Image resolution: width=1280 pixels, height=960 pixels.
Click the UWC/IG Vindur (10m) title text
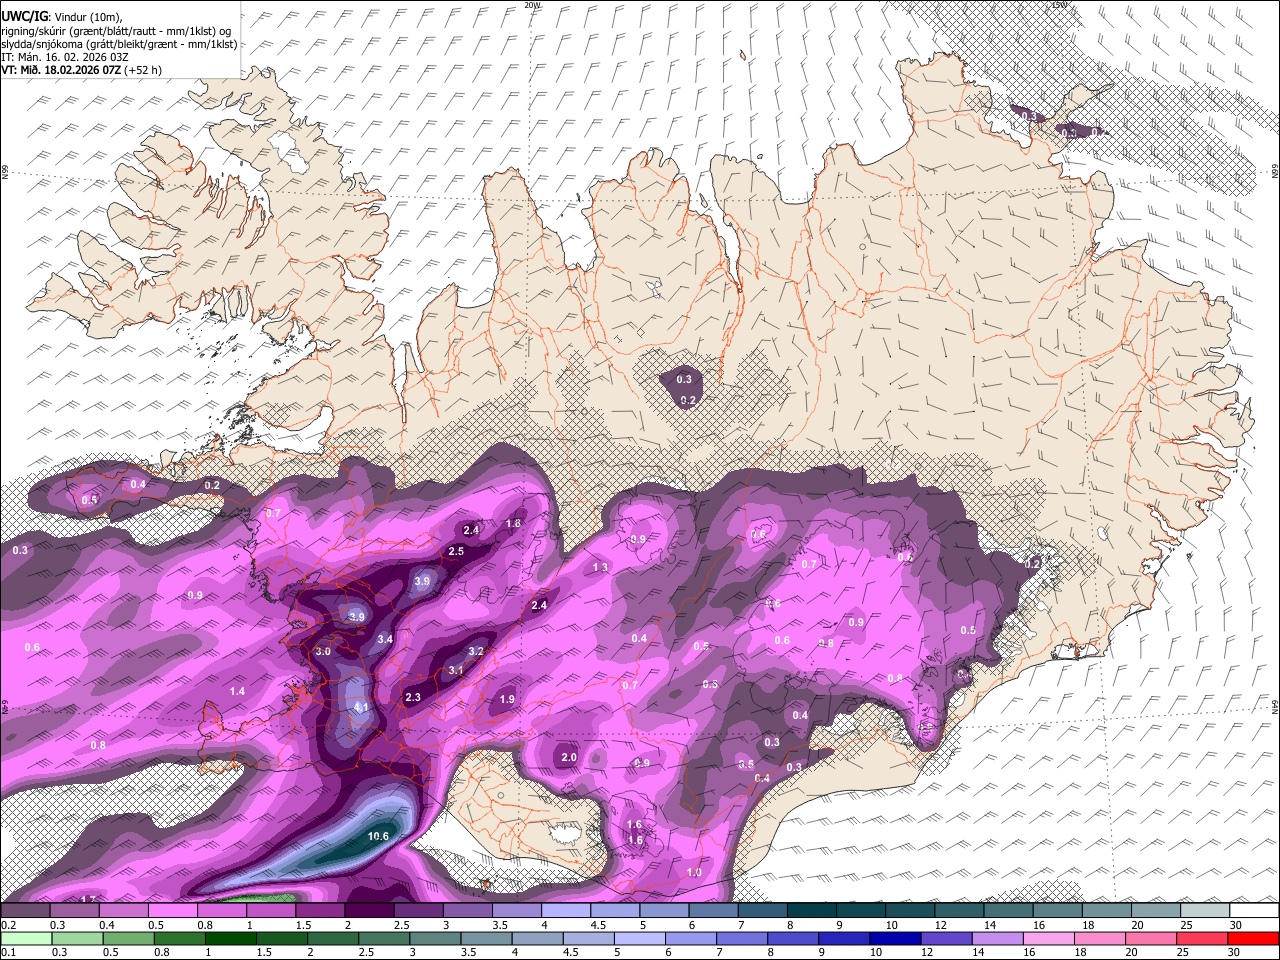coord(62,17)
